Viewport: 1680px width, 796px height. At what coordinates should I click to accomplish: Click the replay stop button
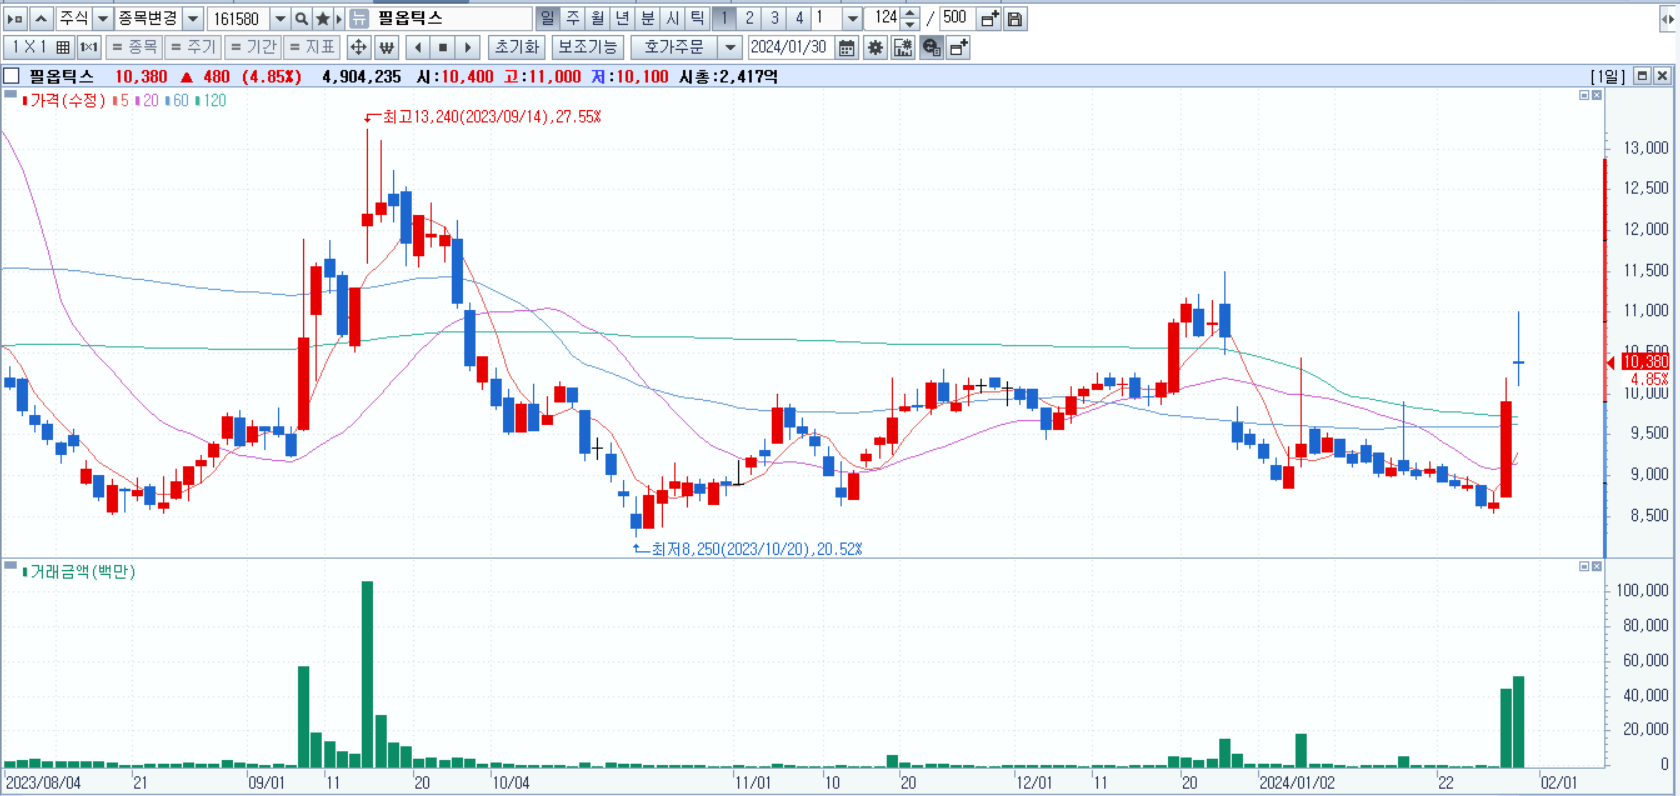click(443, 47)
